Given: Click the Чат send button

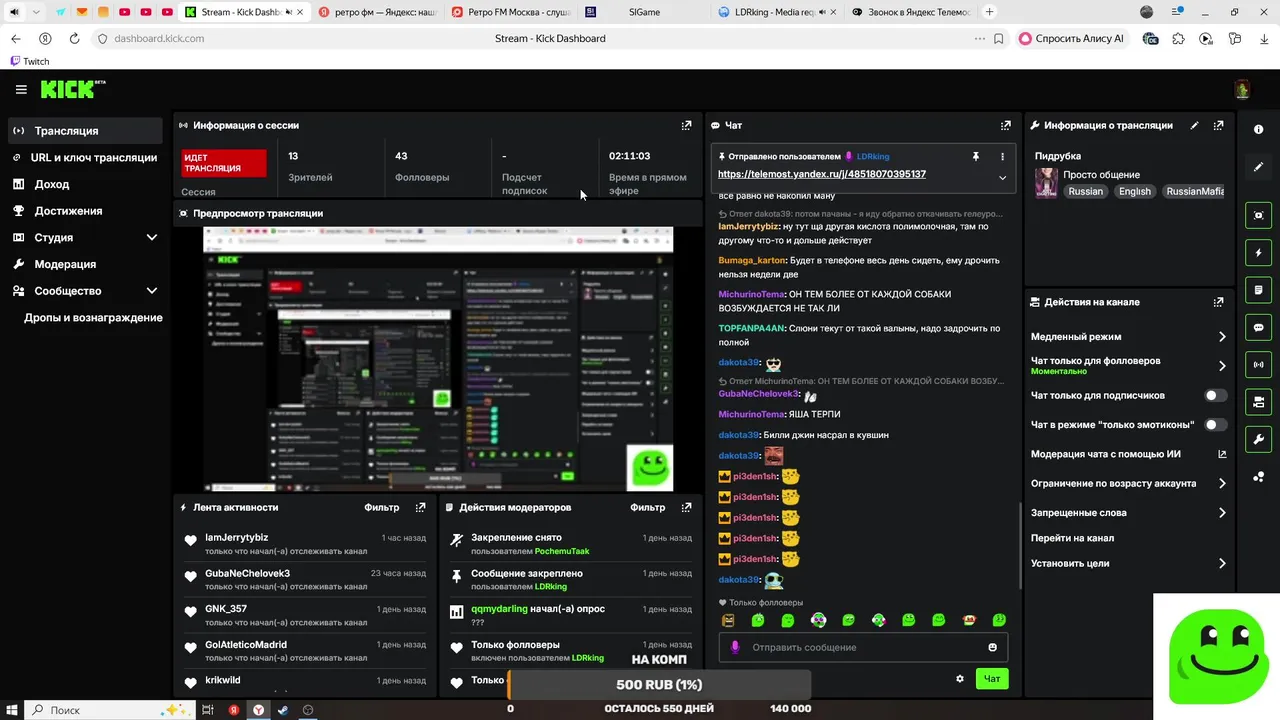Looking at the screenshot, I should (992, 679).
